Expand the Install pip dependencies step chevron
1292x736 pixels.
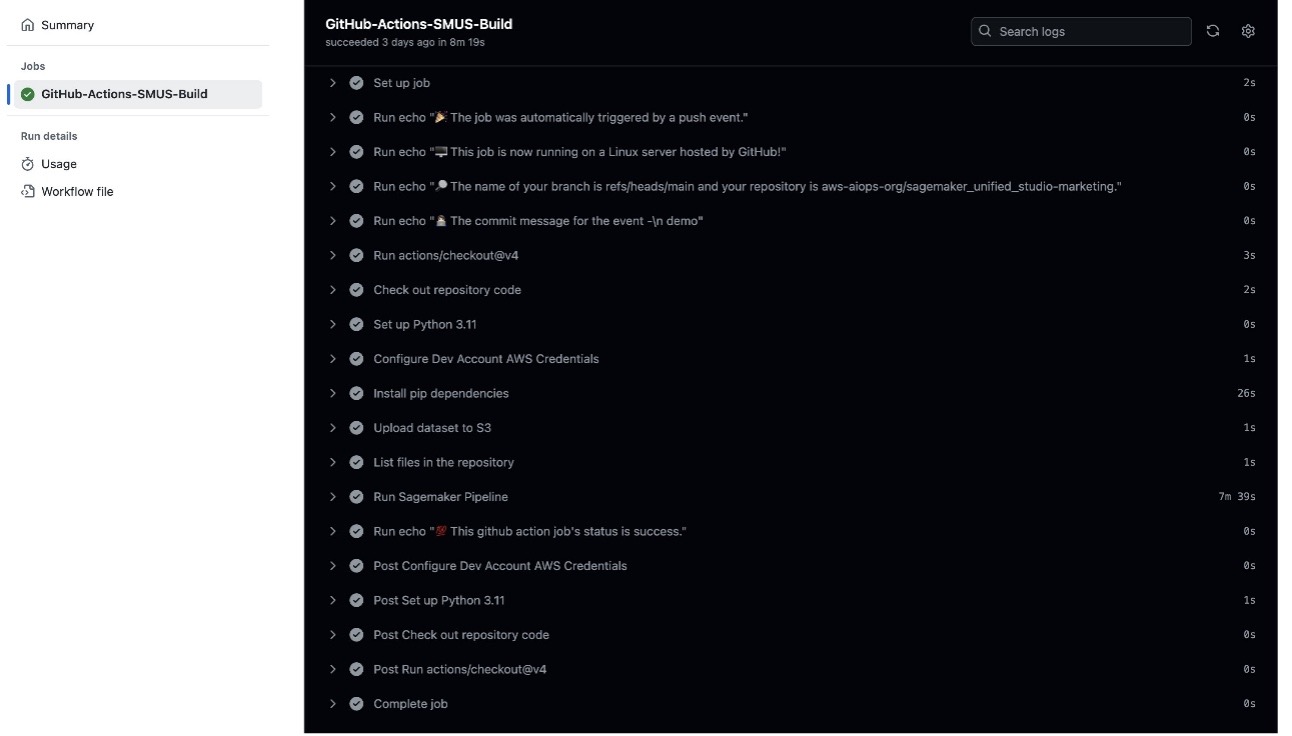pos(333,393)
